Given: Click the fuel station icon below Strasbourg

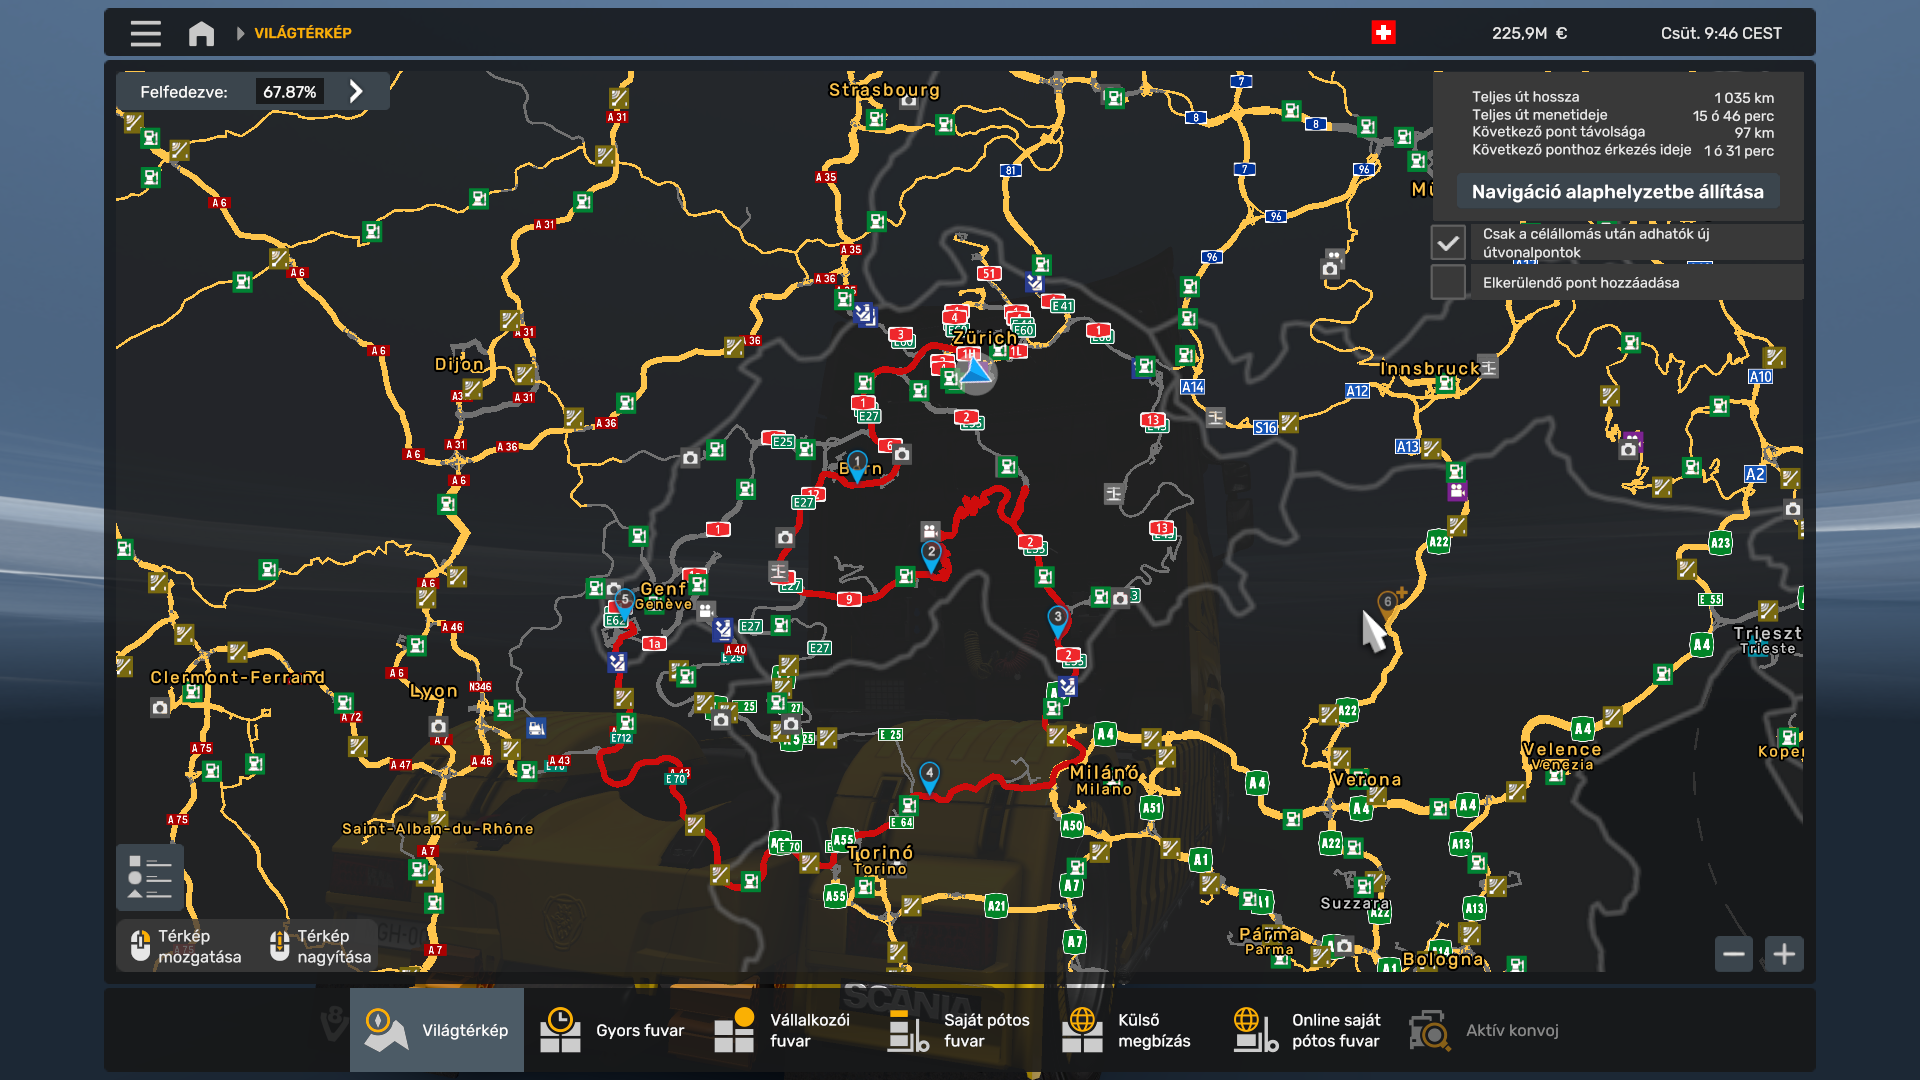Looking at the screenshot, I should pos(876,119).
